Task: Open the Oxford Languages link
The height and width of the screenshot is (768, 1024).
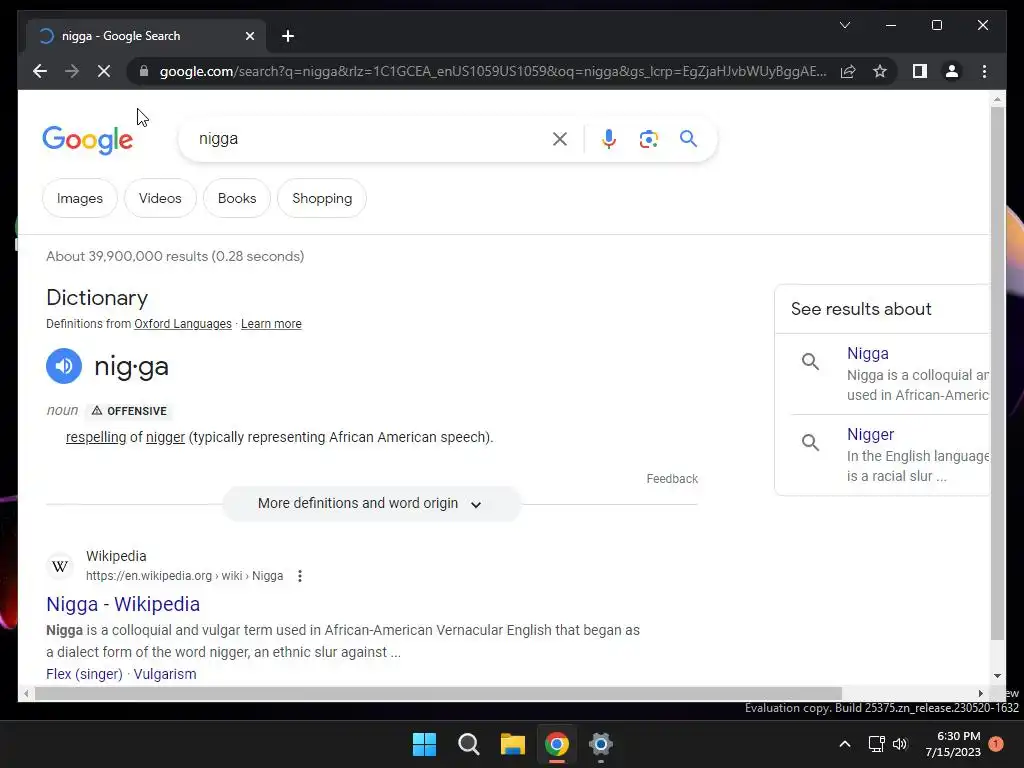Action: [x=183, y=324]
